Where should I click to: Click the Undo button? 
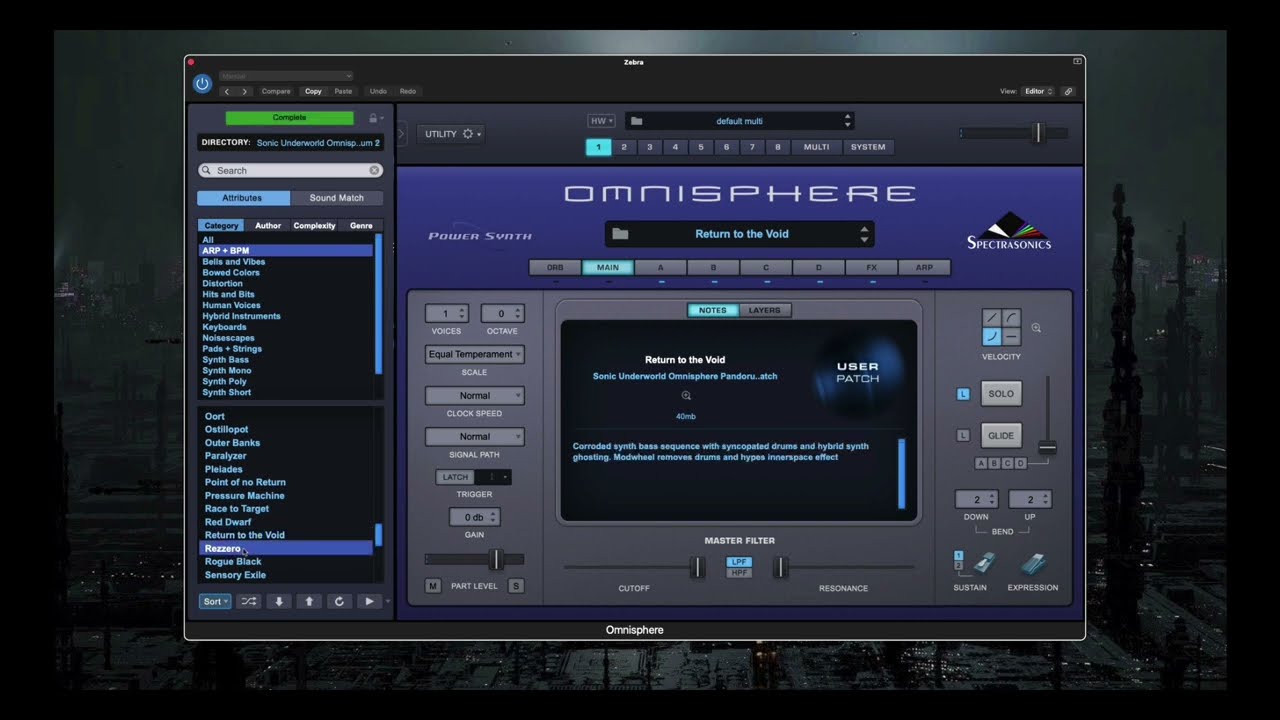(378, 91)
